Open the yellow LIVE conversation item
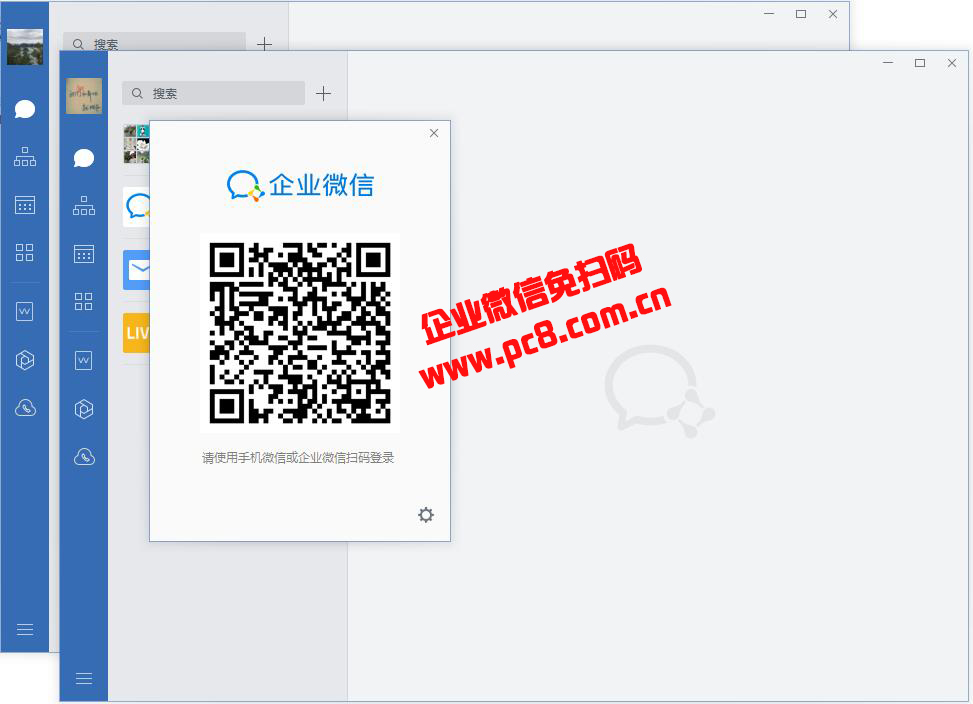The image size is (973, 704). (137, 333)
